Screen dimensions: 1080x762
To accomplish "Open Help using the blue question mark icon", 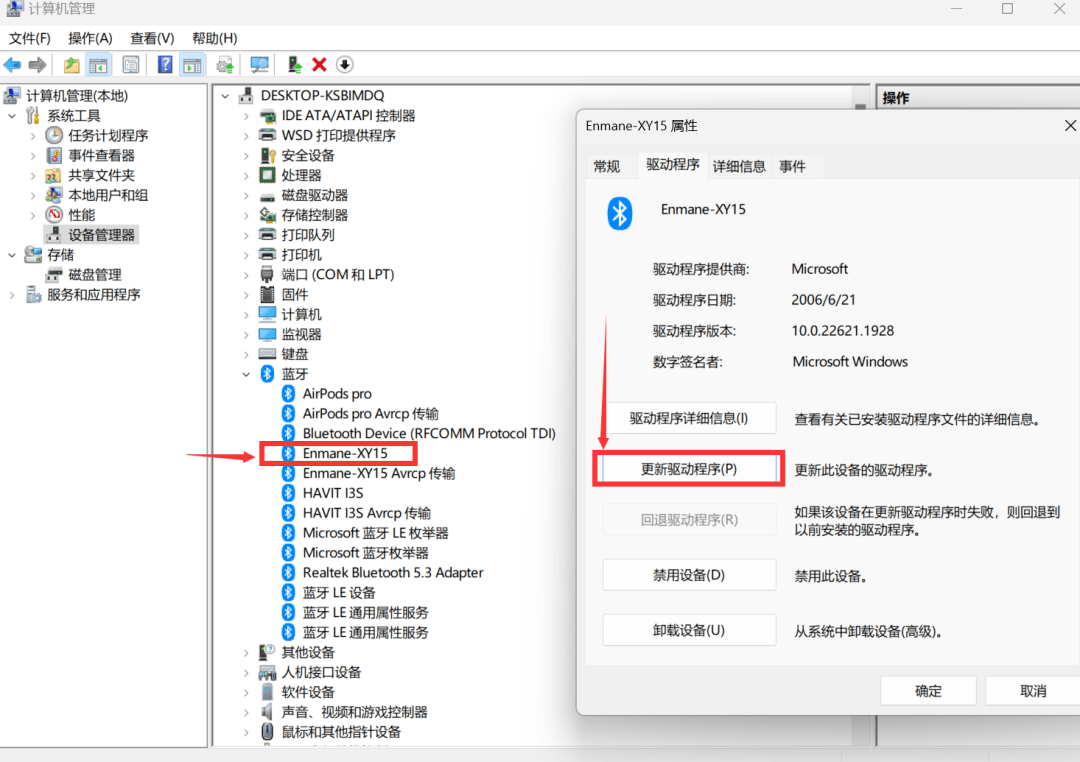I will (164, 64).
